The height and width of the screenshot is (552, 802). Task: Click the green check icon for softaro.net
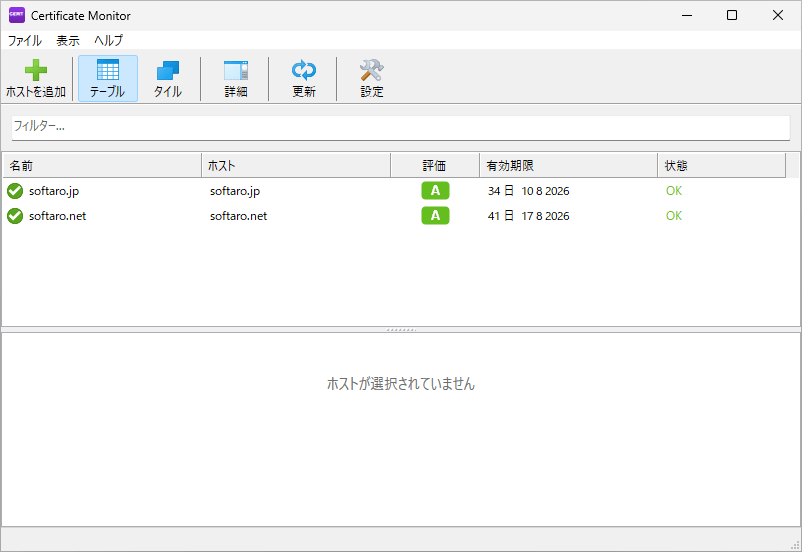(x=15, y=216)
